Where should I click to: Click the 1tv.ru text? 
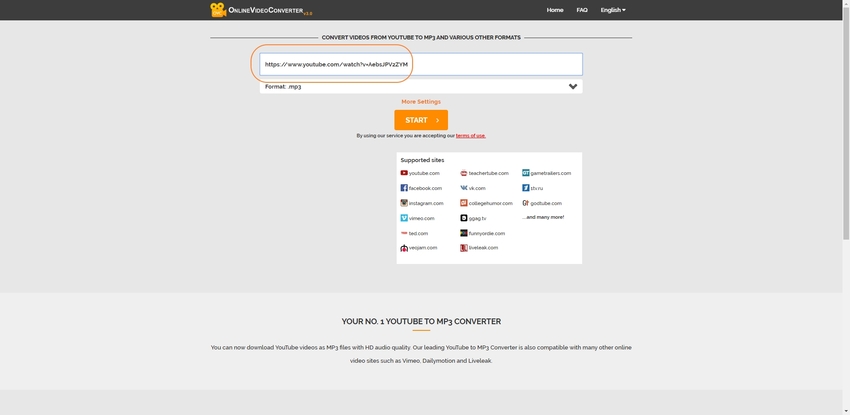[537, 189]
